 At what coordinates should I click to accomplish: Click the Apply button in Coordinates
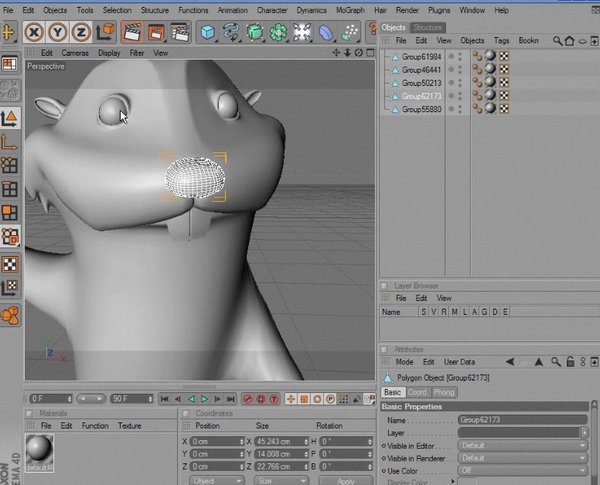click(x=345, y=480)
